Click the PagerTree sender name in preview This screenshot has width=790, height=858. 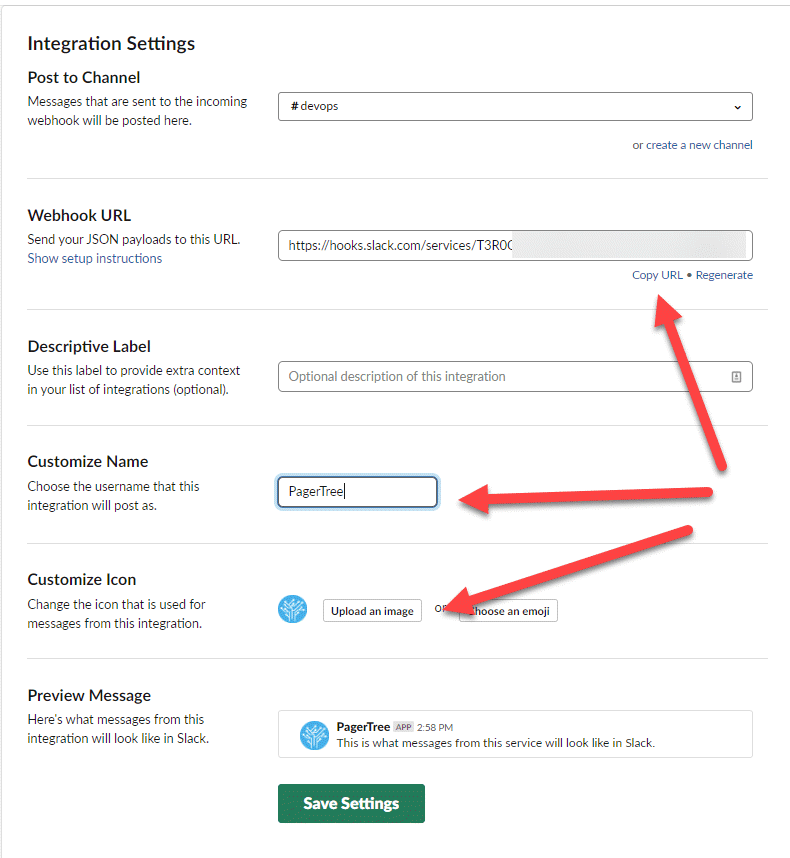pos(363,727)
